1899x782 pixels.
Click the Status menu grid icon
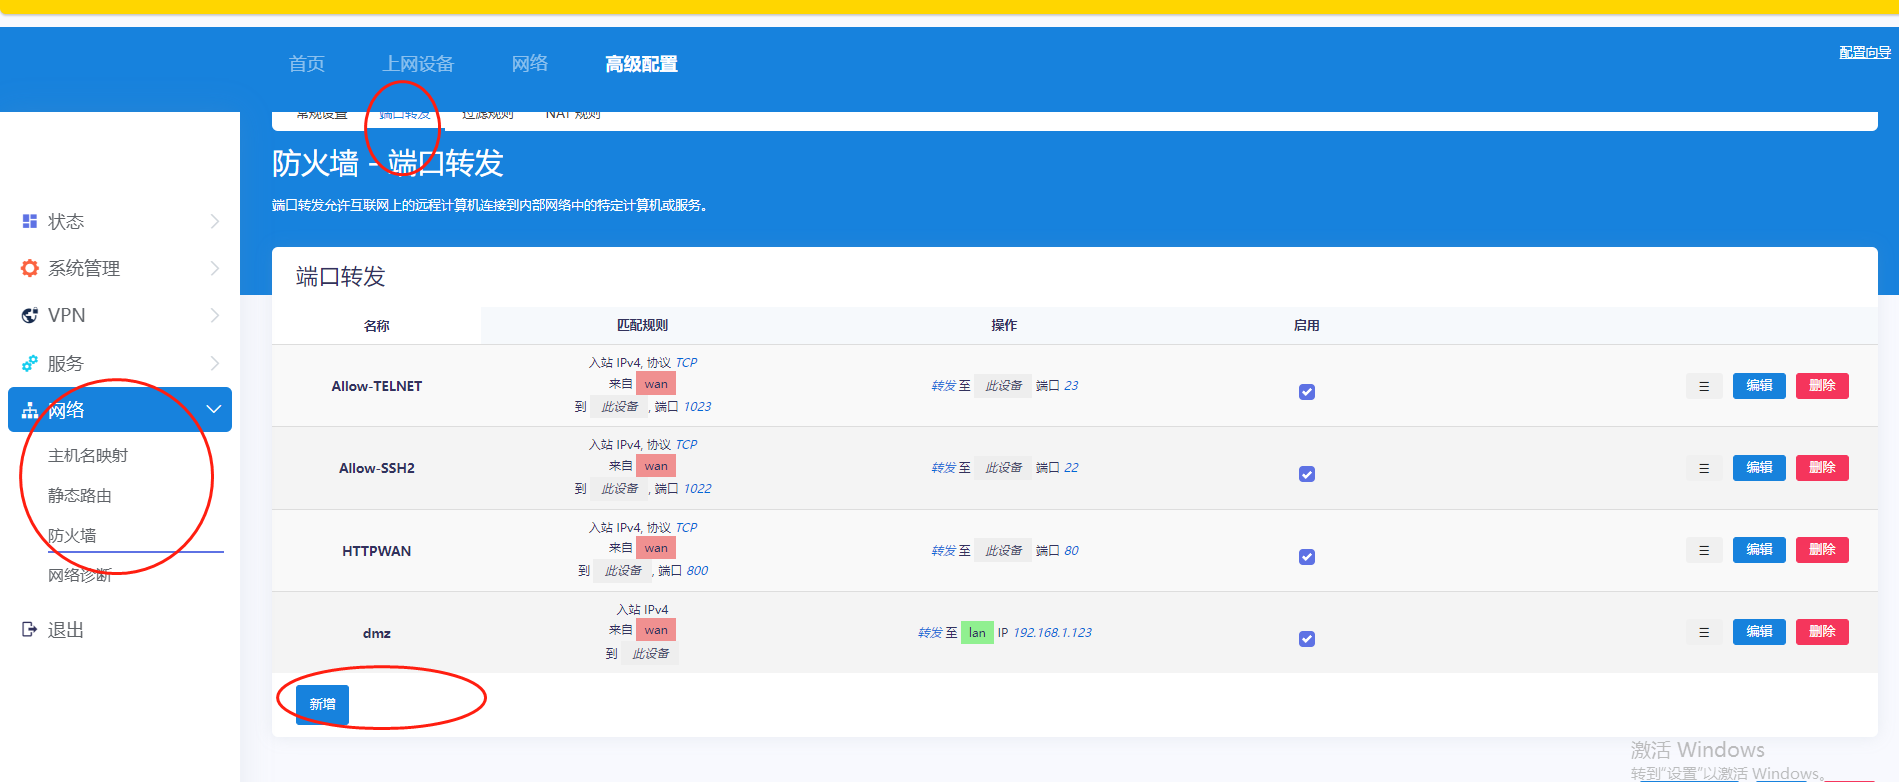coord(30,221)
